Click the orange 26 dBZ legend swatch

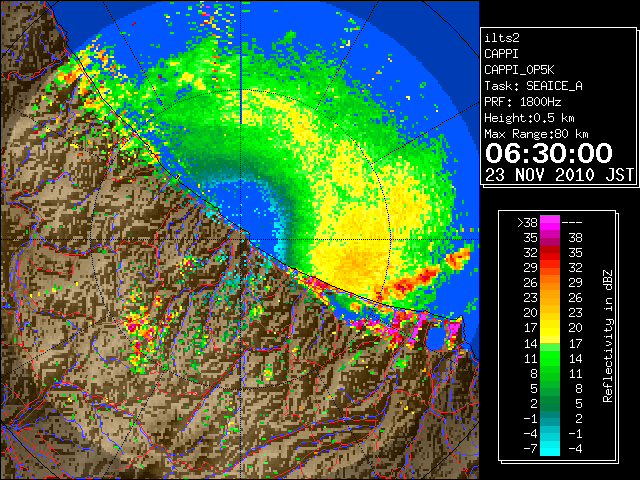tap(549, 282)
